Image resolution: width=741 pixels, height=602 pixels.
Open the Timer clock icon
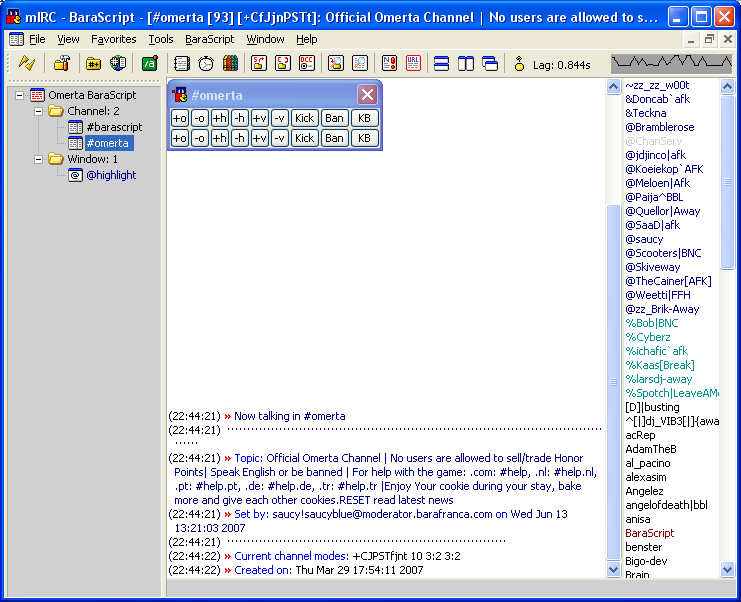coord(205,63)
